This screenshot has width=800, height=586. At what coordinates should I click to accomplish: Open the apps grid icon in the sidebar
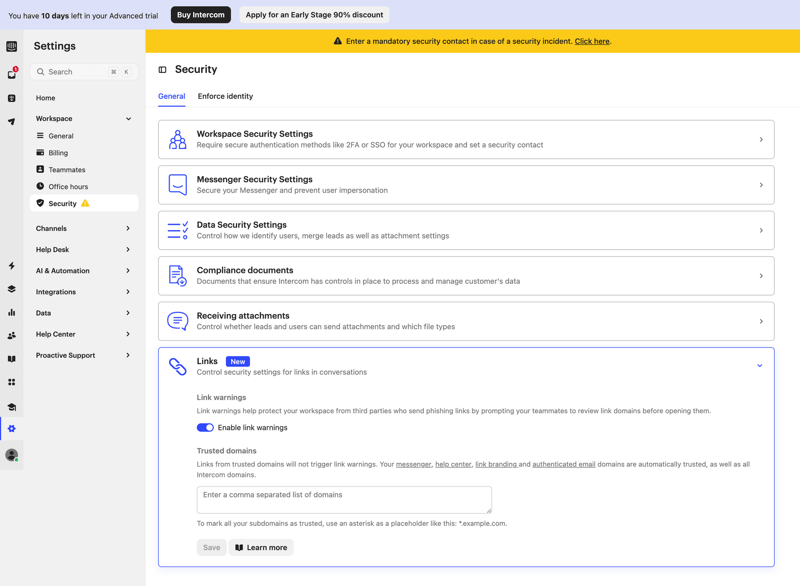(x=13, y=382)
